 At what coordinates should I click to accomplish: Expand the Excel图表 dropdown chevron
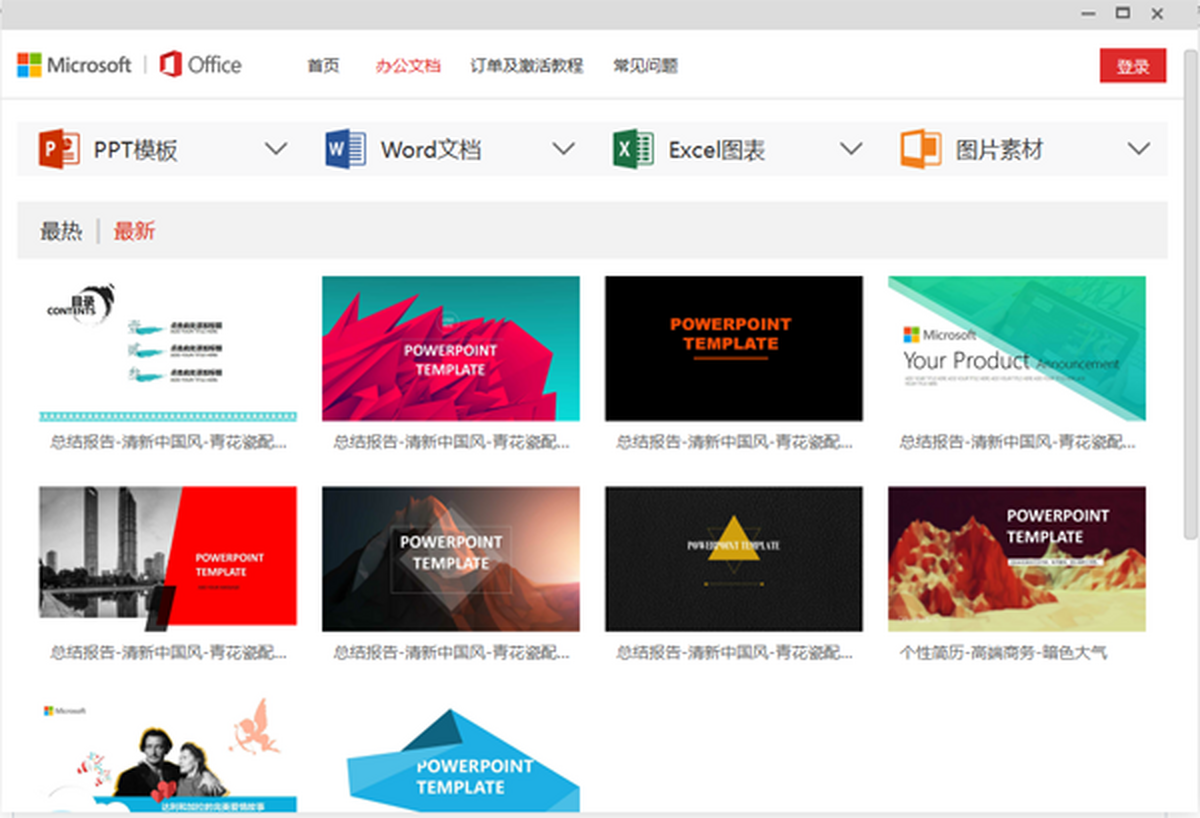(851, 148)
